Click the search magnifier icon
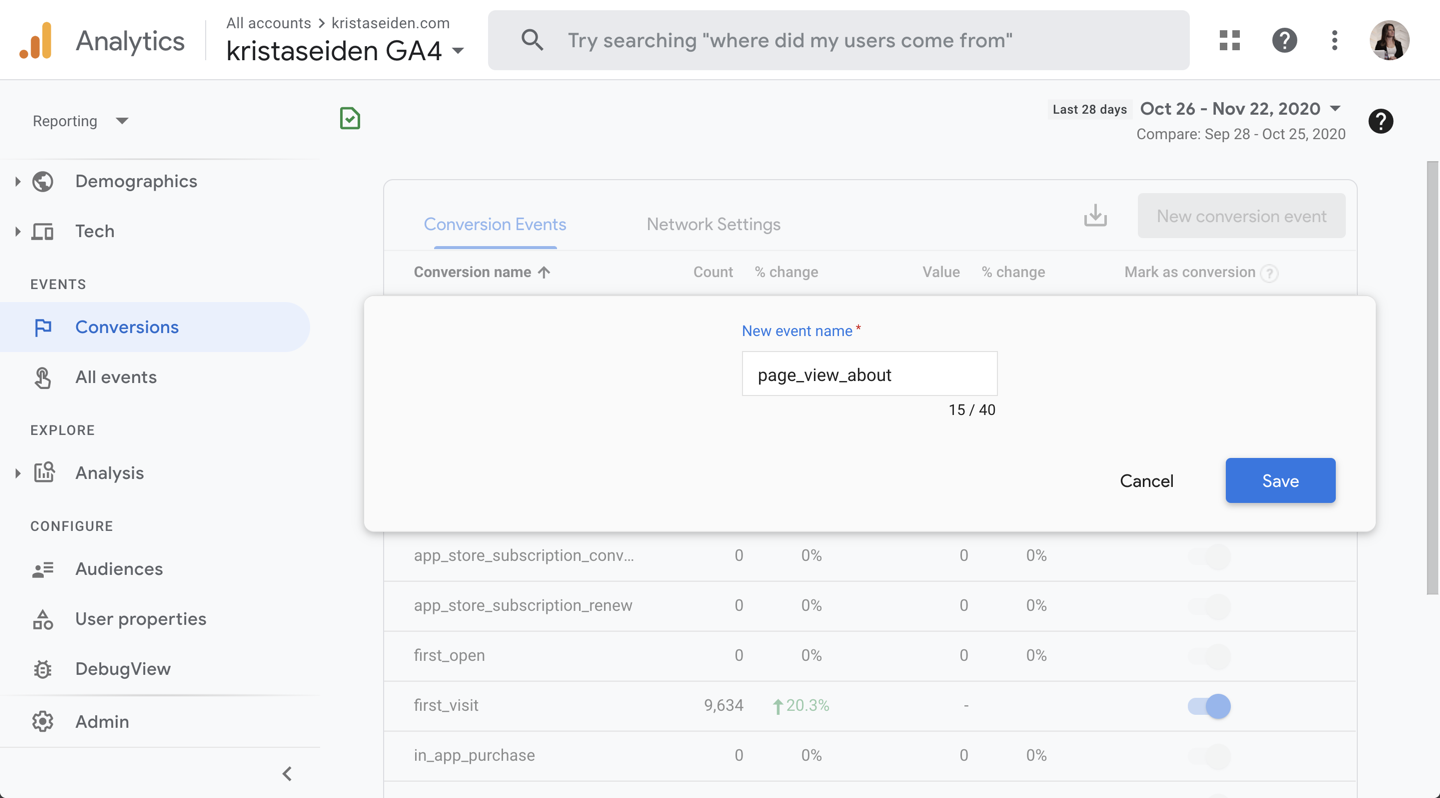The width and height of the screenshot is (1440, 798). 532,40
